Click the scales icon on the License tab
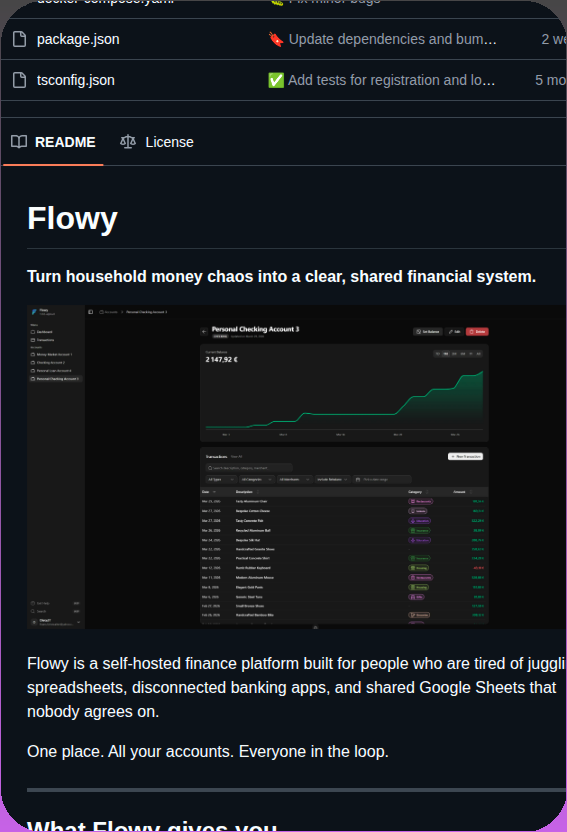 [128, 142]
